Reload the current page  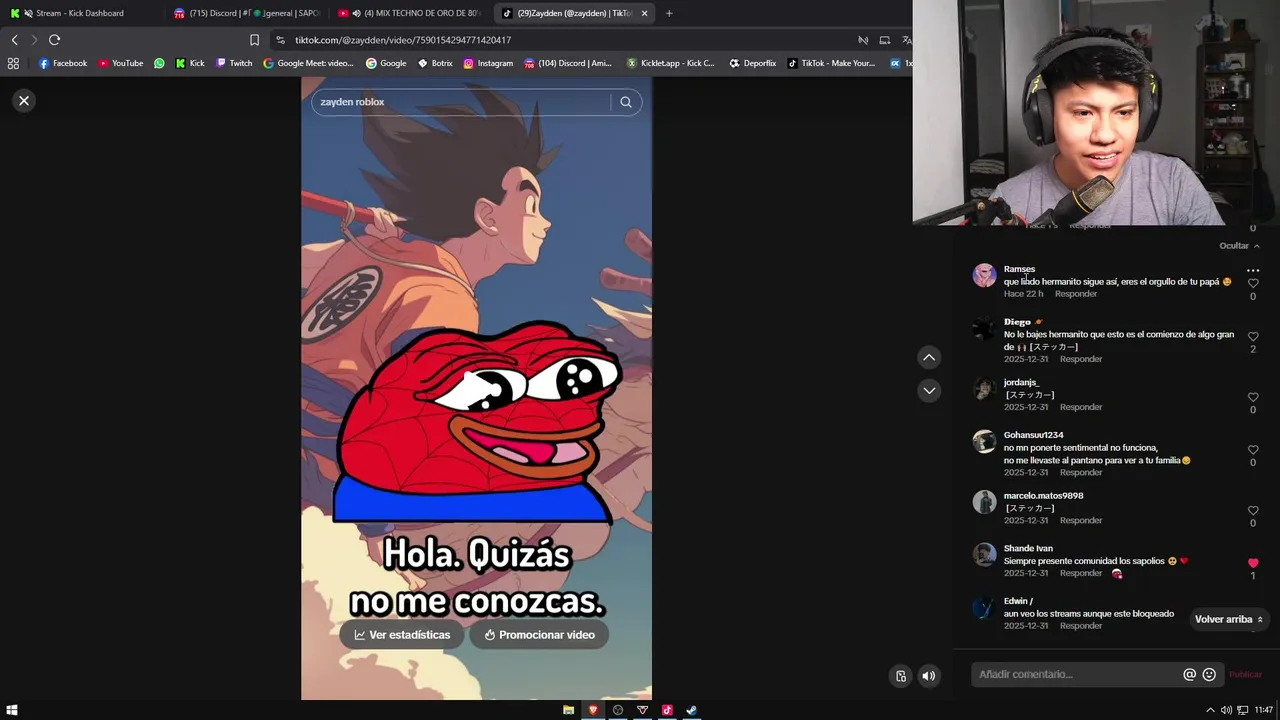[54, 40]
